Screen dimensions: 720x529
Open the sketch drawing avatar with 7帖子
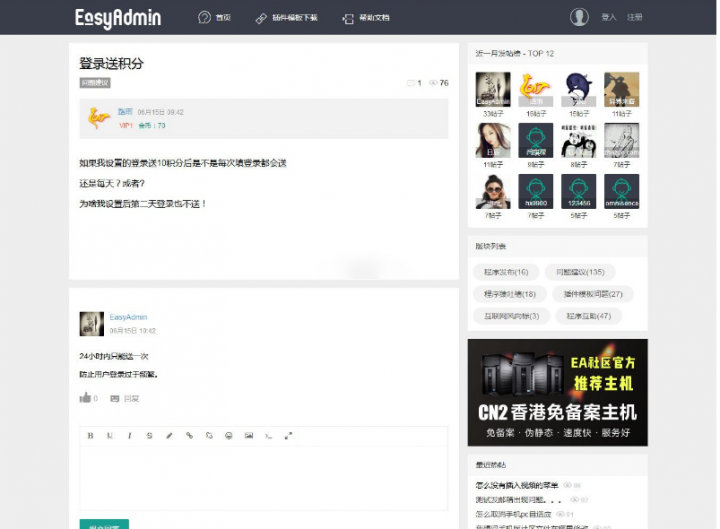pos(621,140)
